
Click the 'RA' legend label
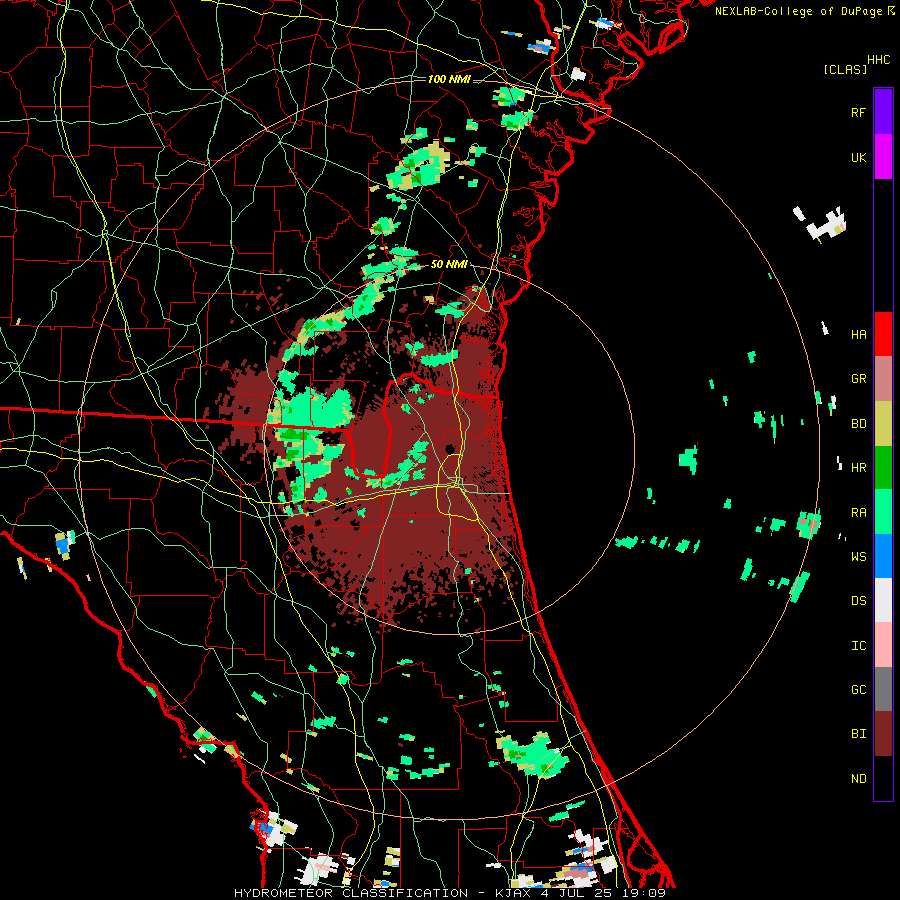pyautogui.click(x=859, y=513)
